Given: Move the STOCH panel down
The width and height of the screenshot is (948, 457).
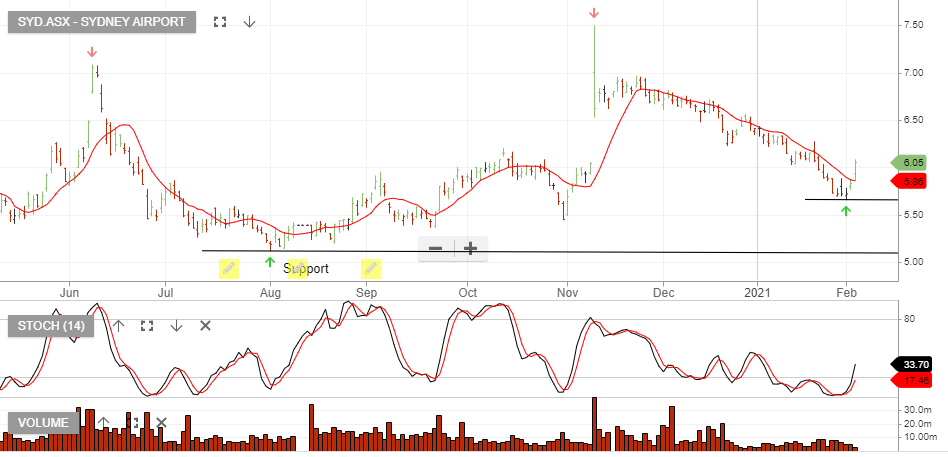Looking at the screenshot, I should coord(176,326).
